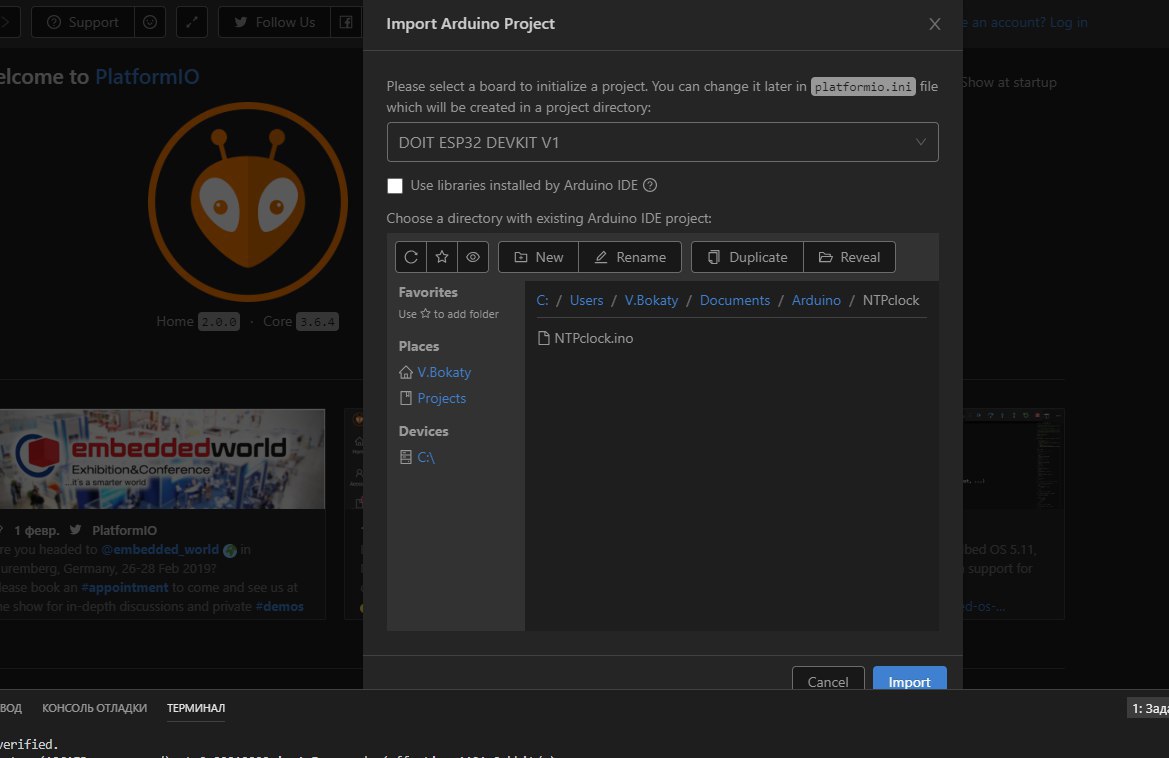
Task: Click the PlatformIO alien logo
Action: [248, 202]
